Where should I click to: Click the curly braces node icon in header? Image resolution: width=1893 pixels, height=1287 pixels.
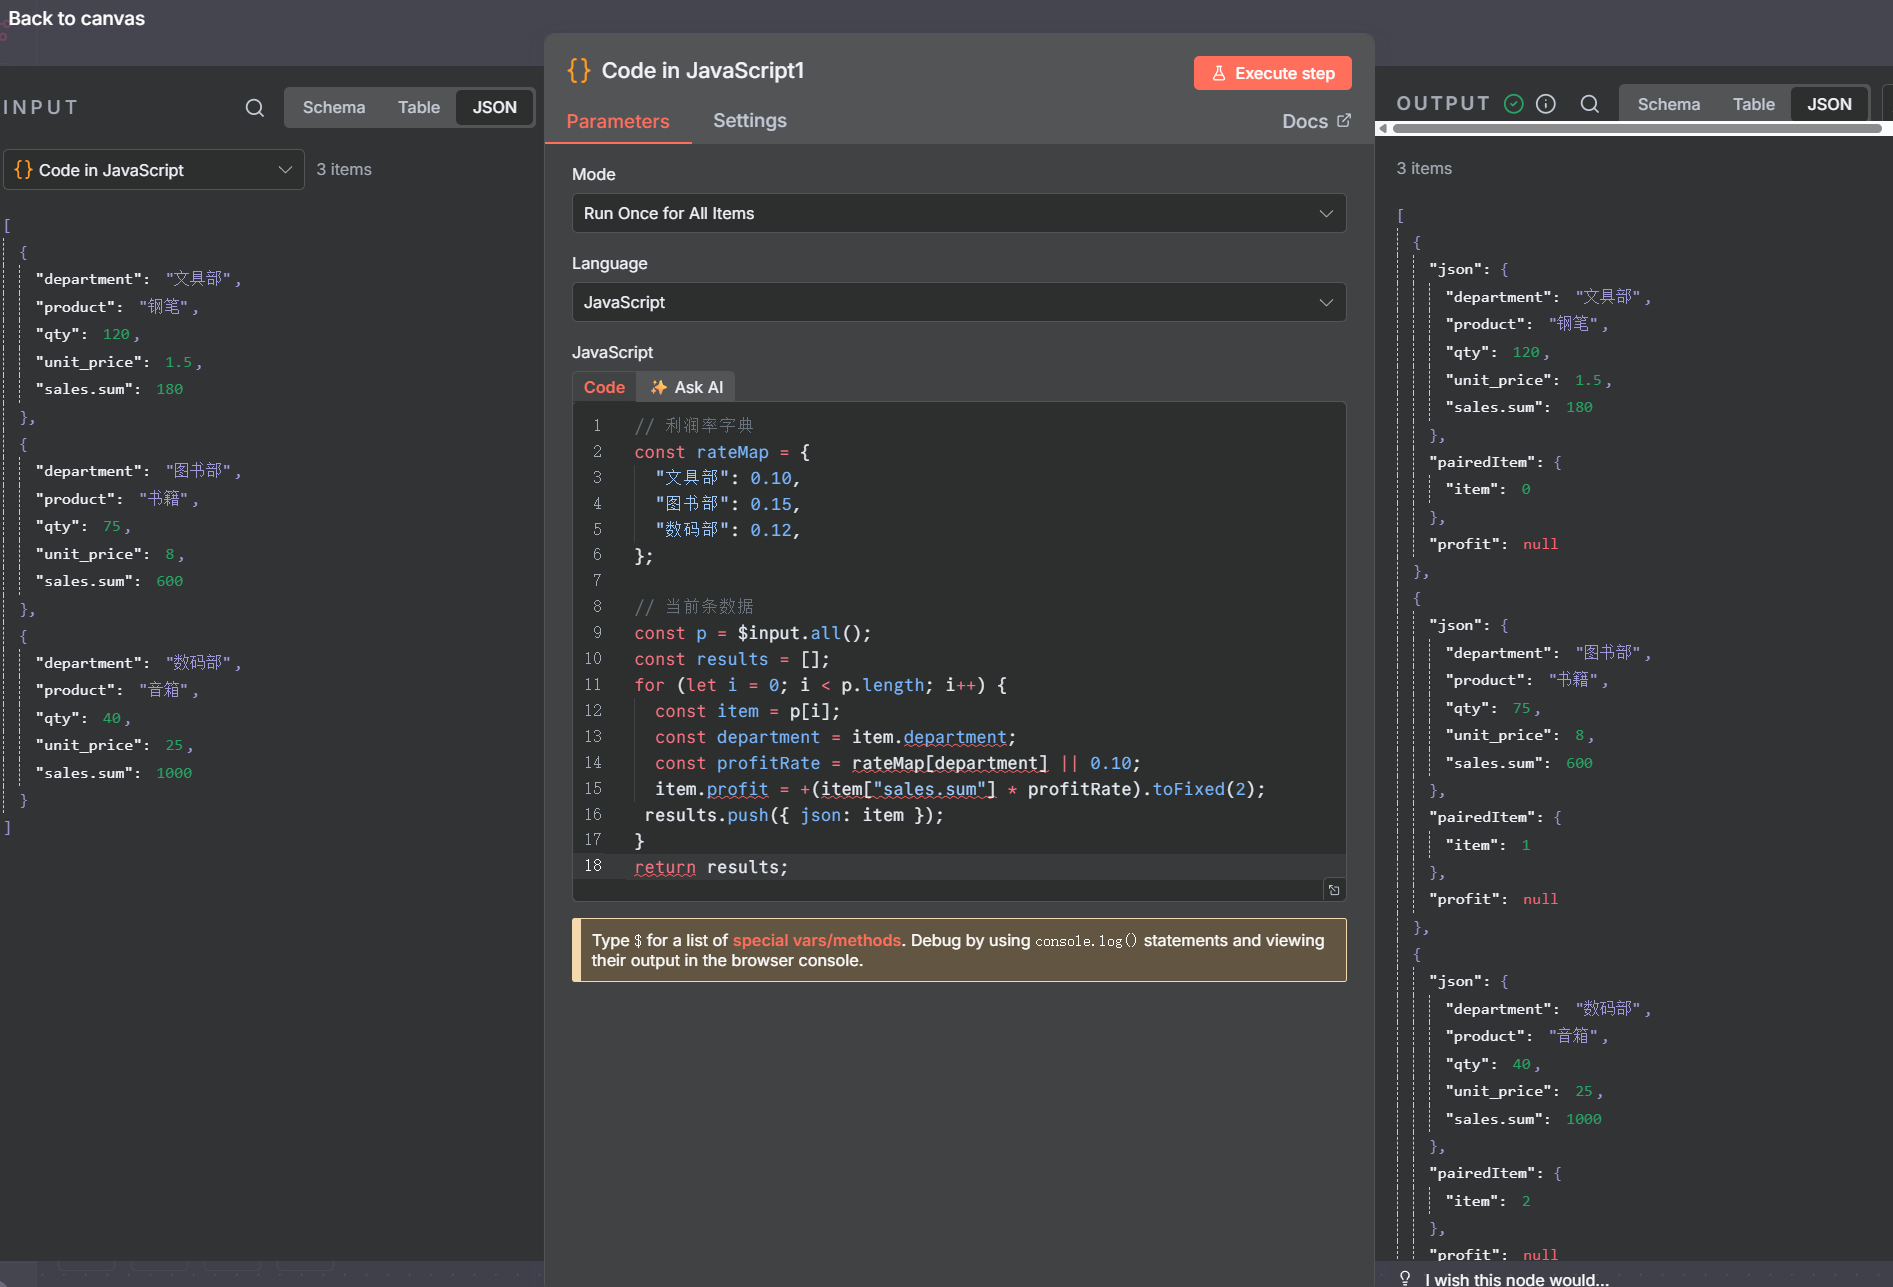tap(578, 70)
